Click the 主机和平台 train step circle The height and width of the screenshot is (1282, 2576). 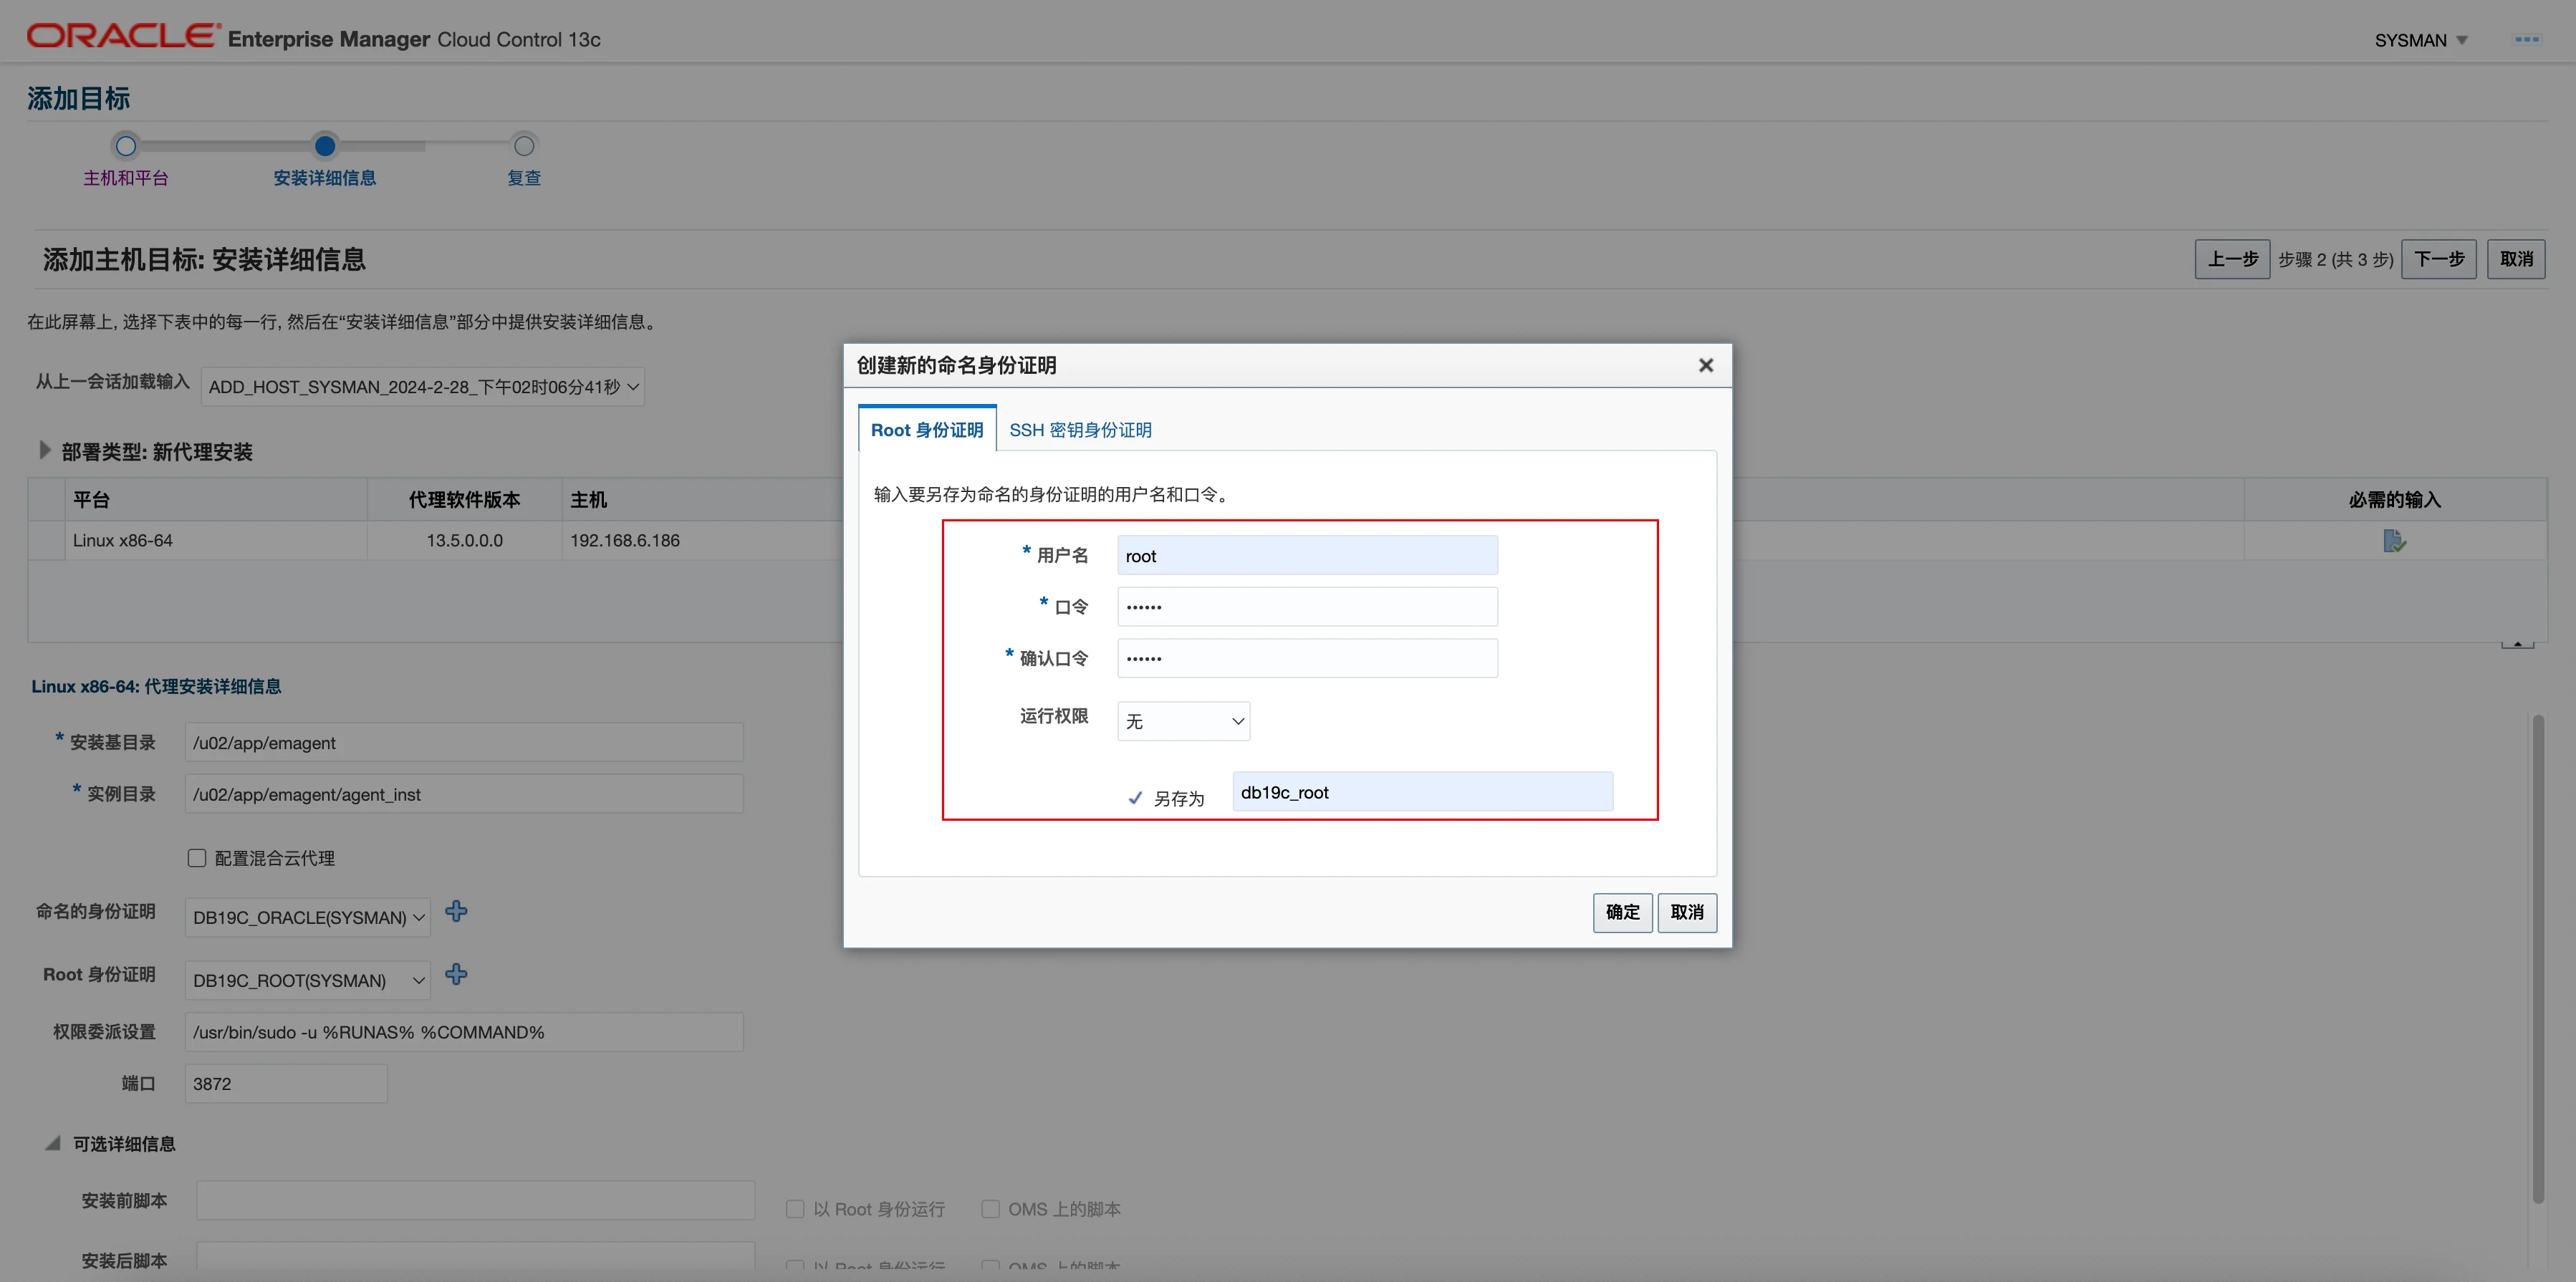point(125,146)
